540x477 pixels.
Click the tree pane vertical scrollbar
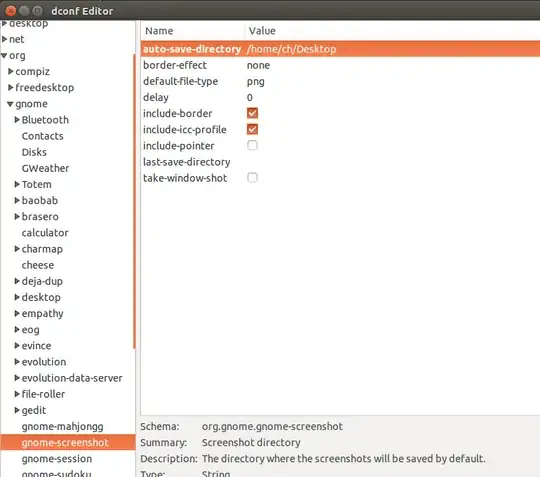point(134,201)
